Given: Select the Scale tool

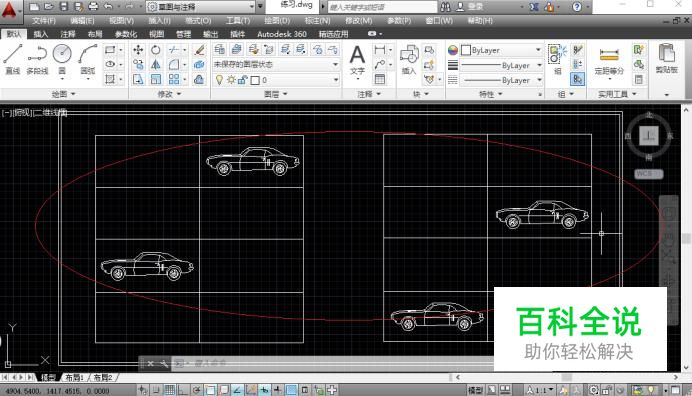Looking at the screenshot, I should [156, 79].
